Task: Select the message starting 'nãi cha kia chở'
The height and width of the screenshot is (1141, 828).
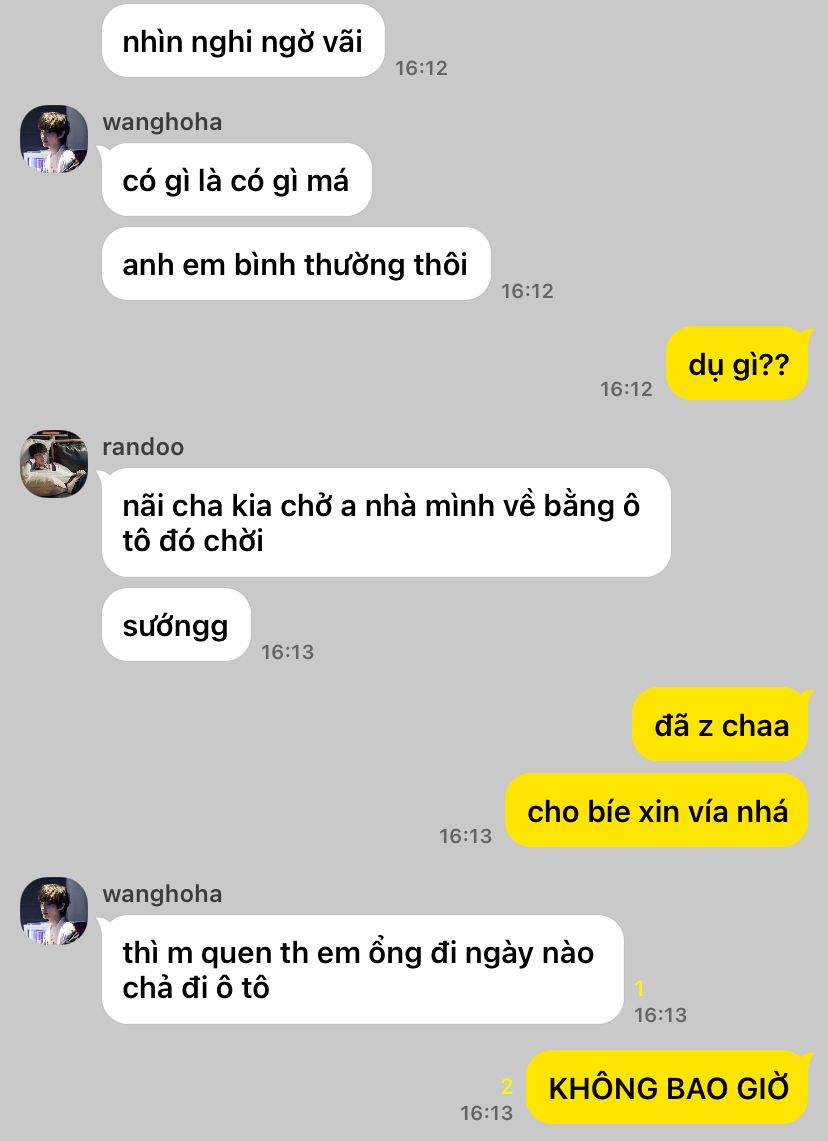Action: click(386, 523)
